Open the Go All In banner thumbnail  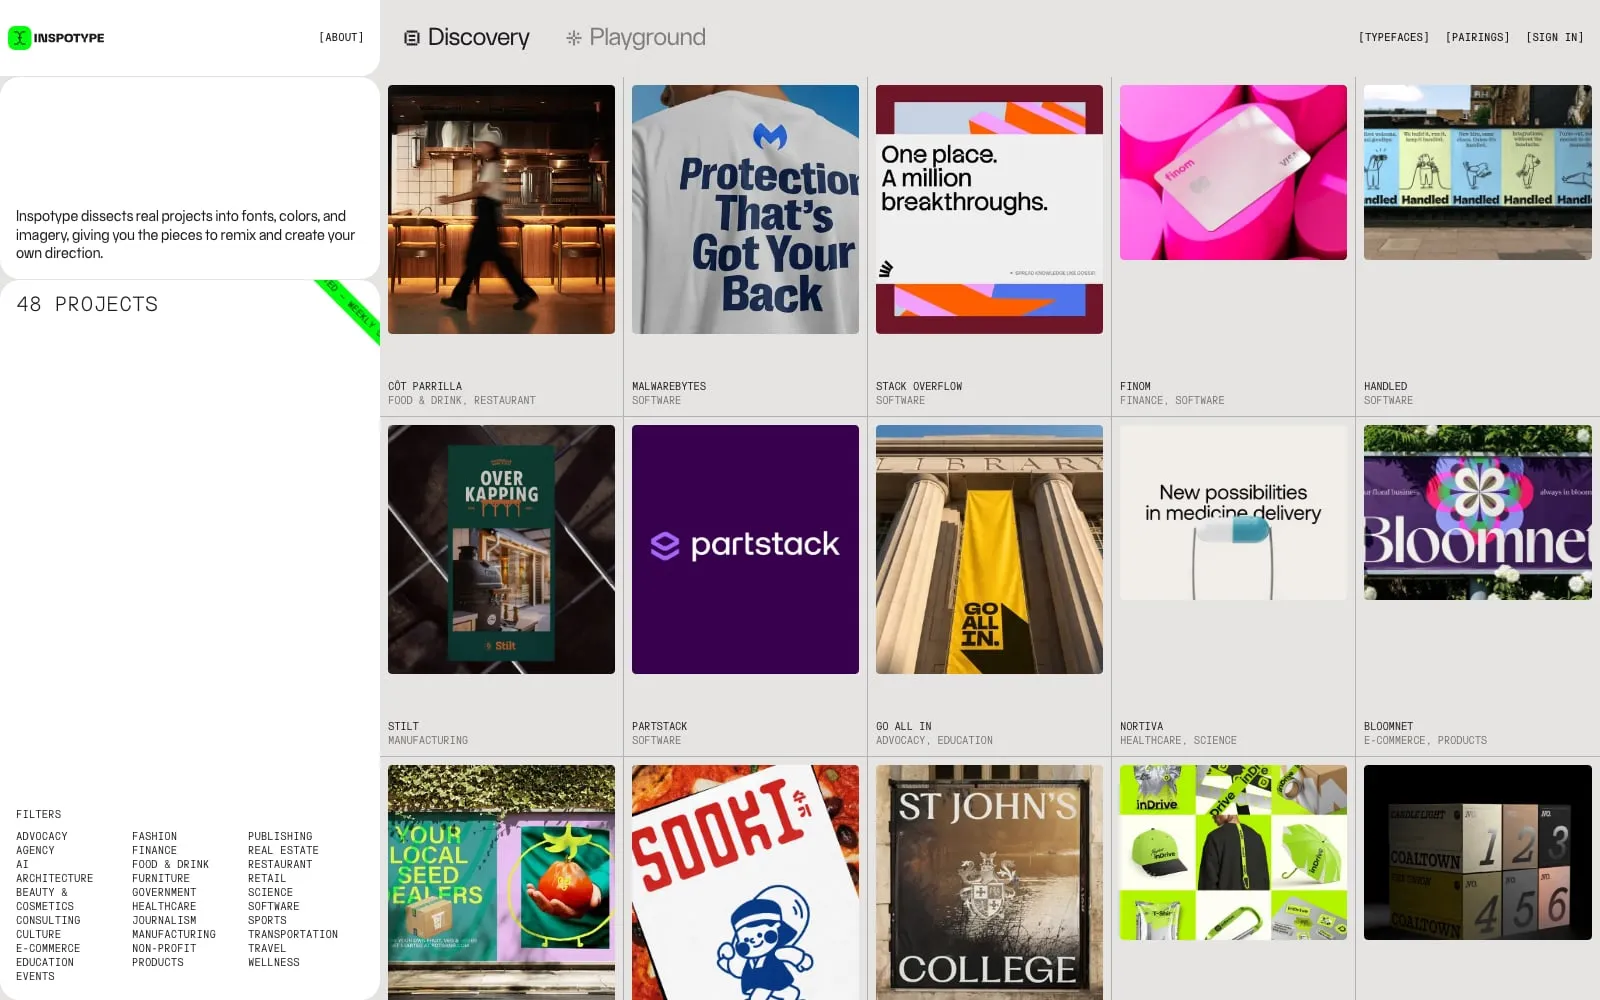click(989, 549)
